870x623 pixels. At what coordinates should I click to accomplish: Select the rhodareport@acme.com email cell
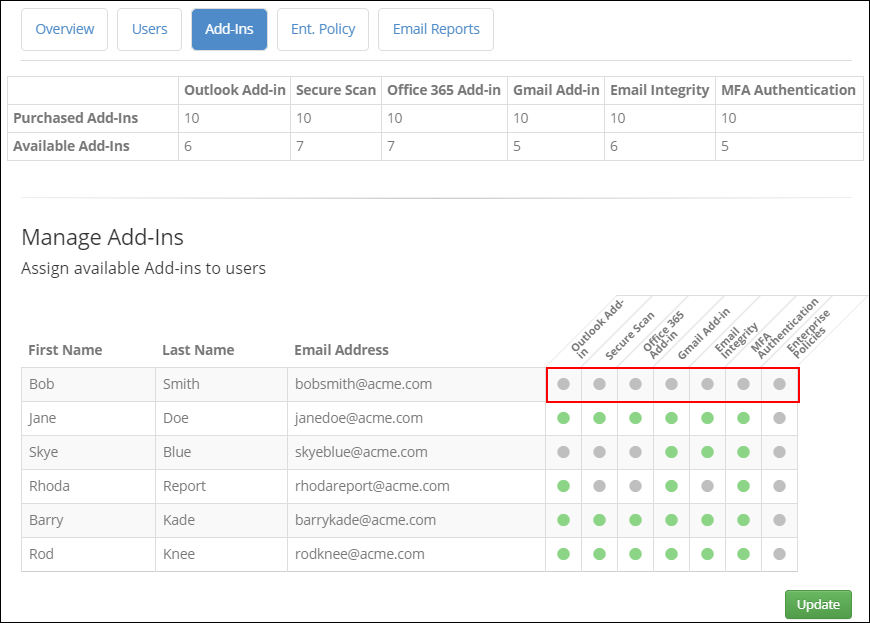tap(416, 486)
